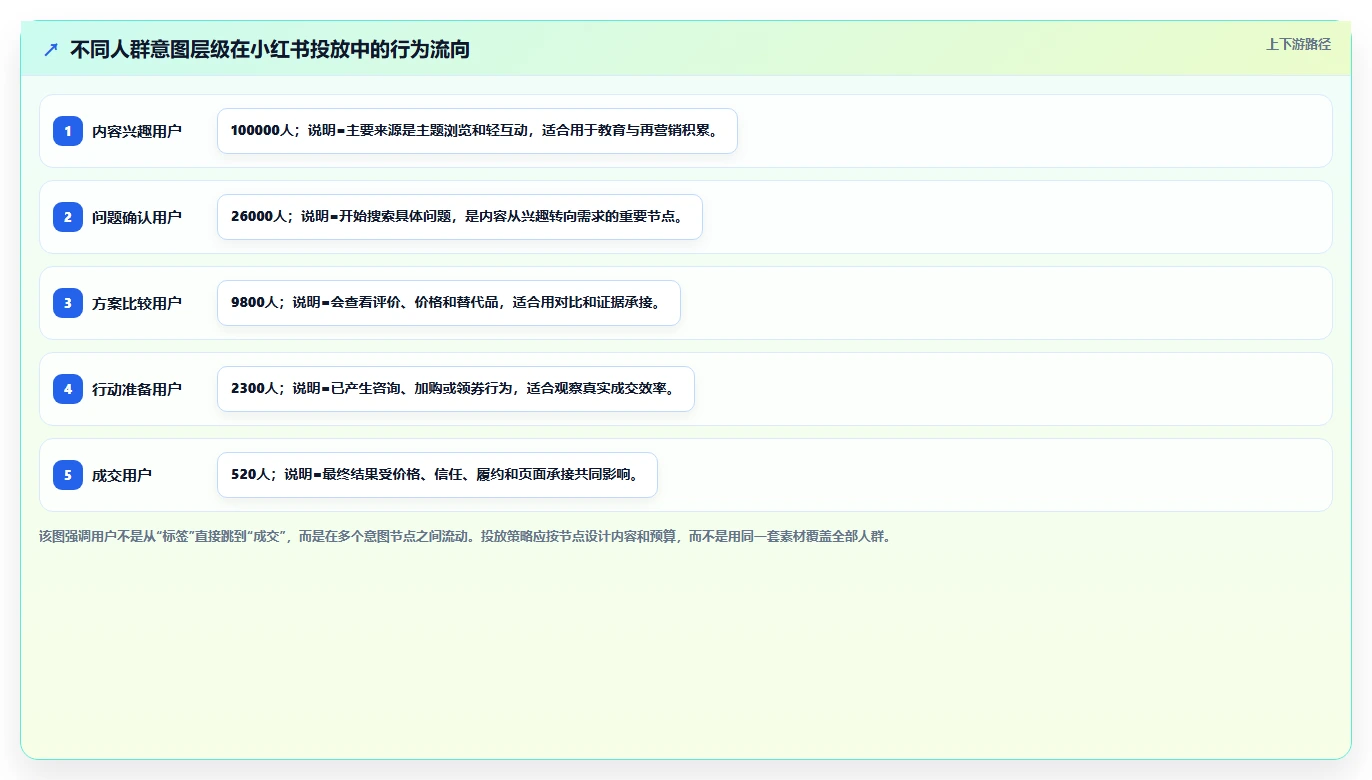Click the 100000人 description box

[477, 131]
